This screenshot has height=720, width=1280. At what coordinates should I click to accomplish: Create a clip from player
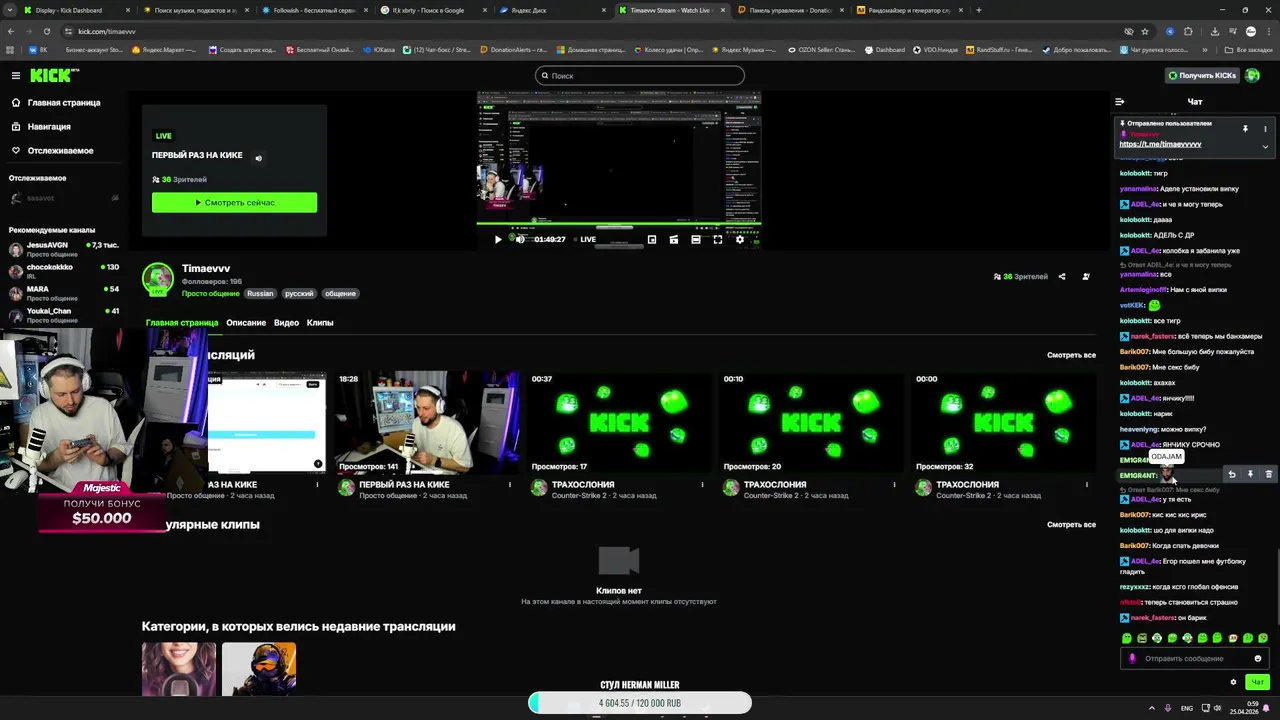674,239
